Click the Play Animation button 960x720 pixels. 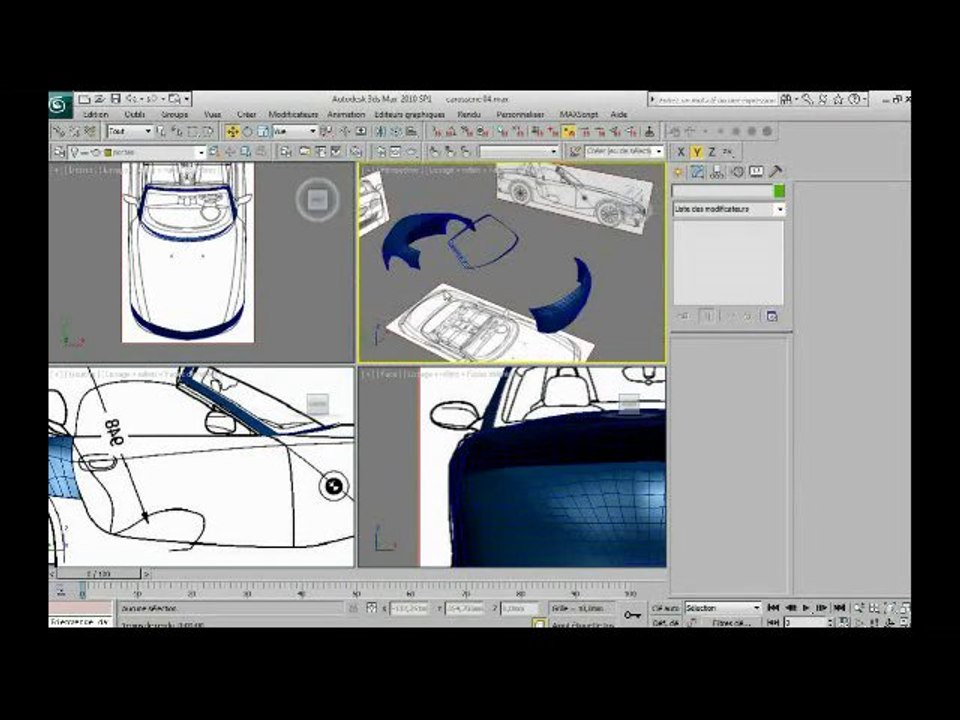pyautogui.click(x=806, y=608)
